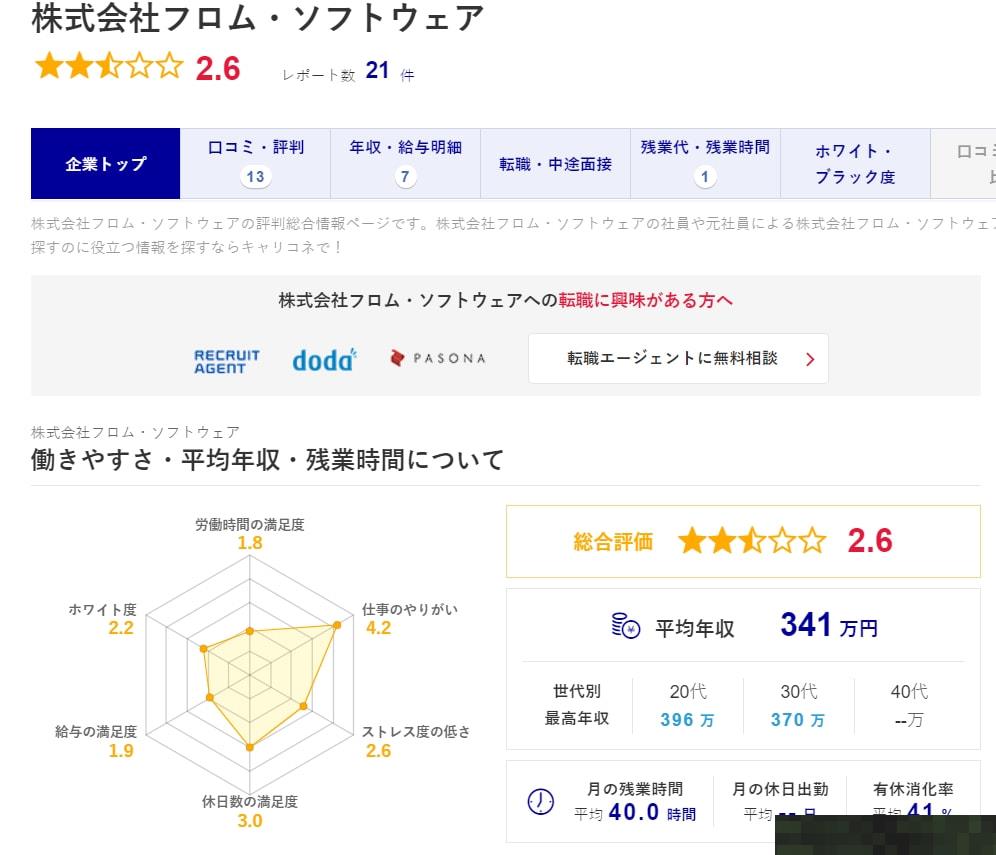
Task: Click the 総合評価 2.6 rating box
Action: tap(743, 541)
